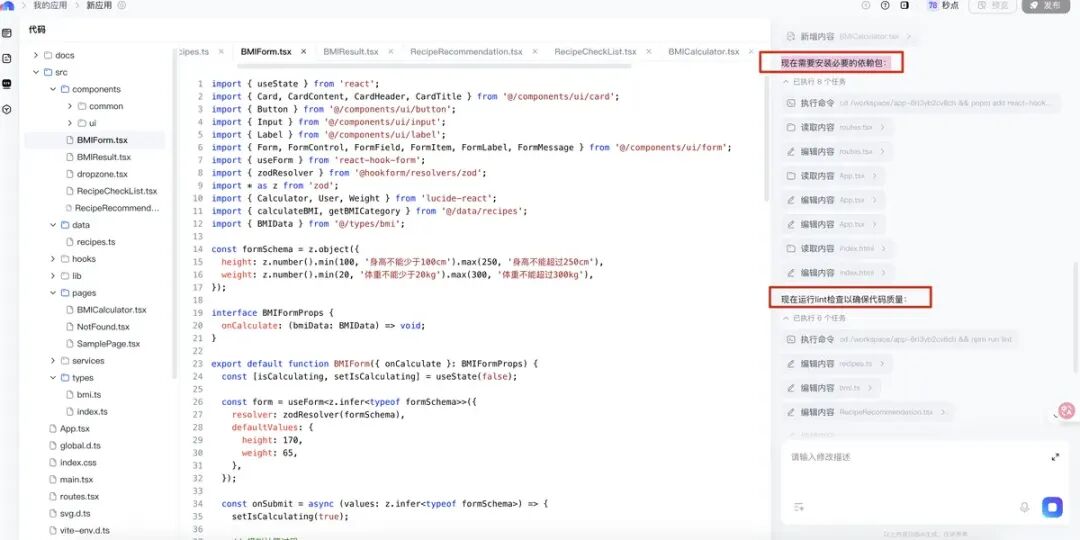
Task: Open dropzone.tsx in file tree
Action: pos(102,174)
